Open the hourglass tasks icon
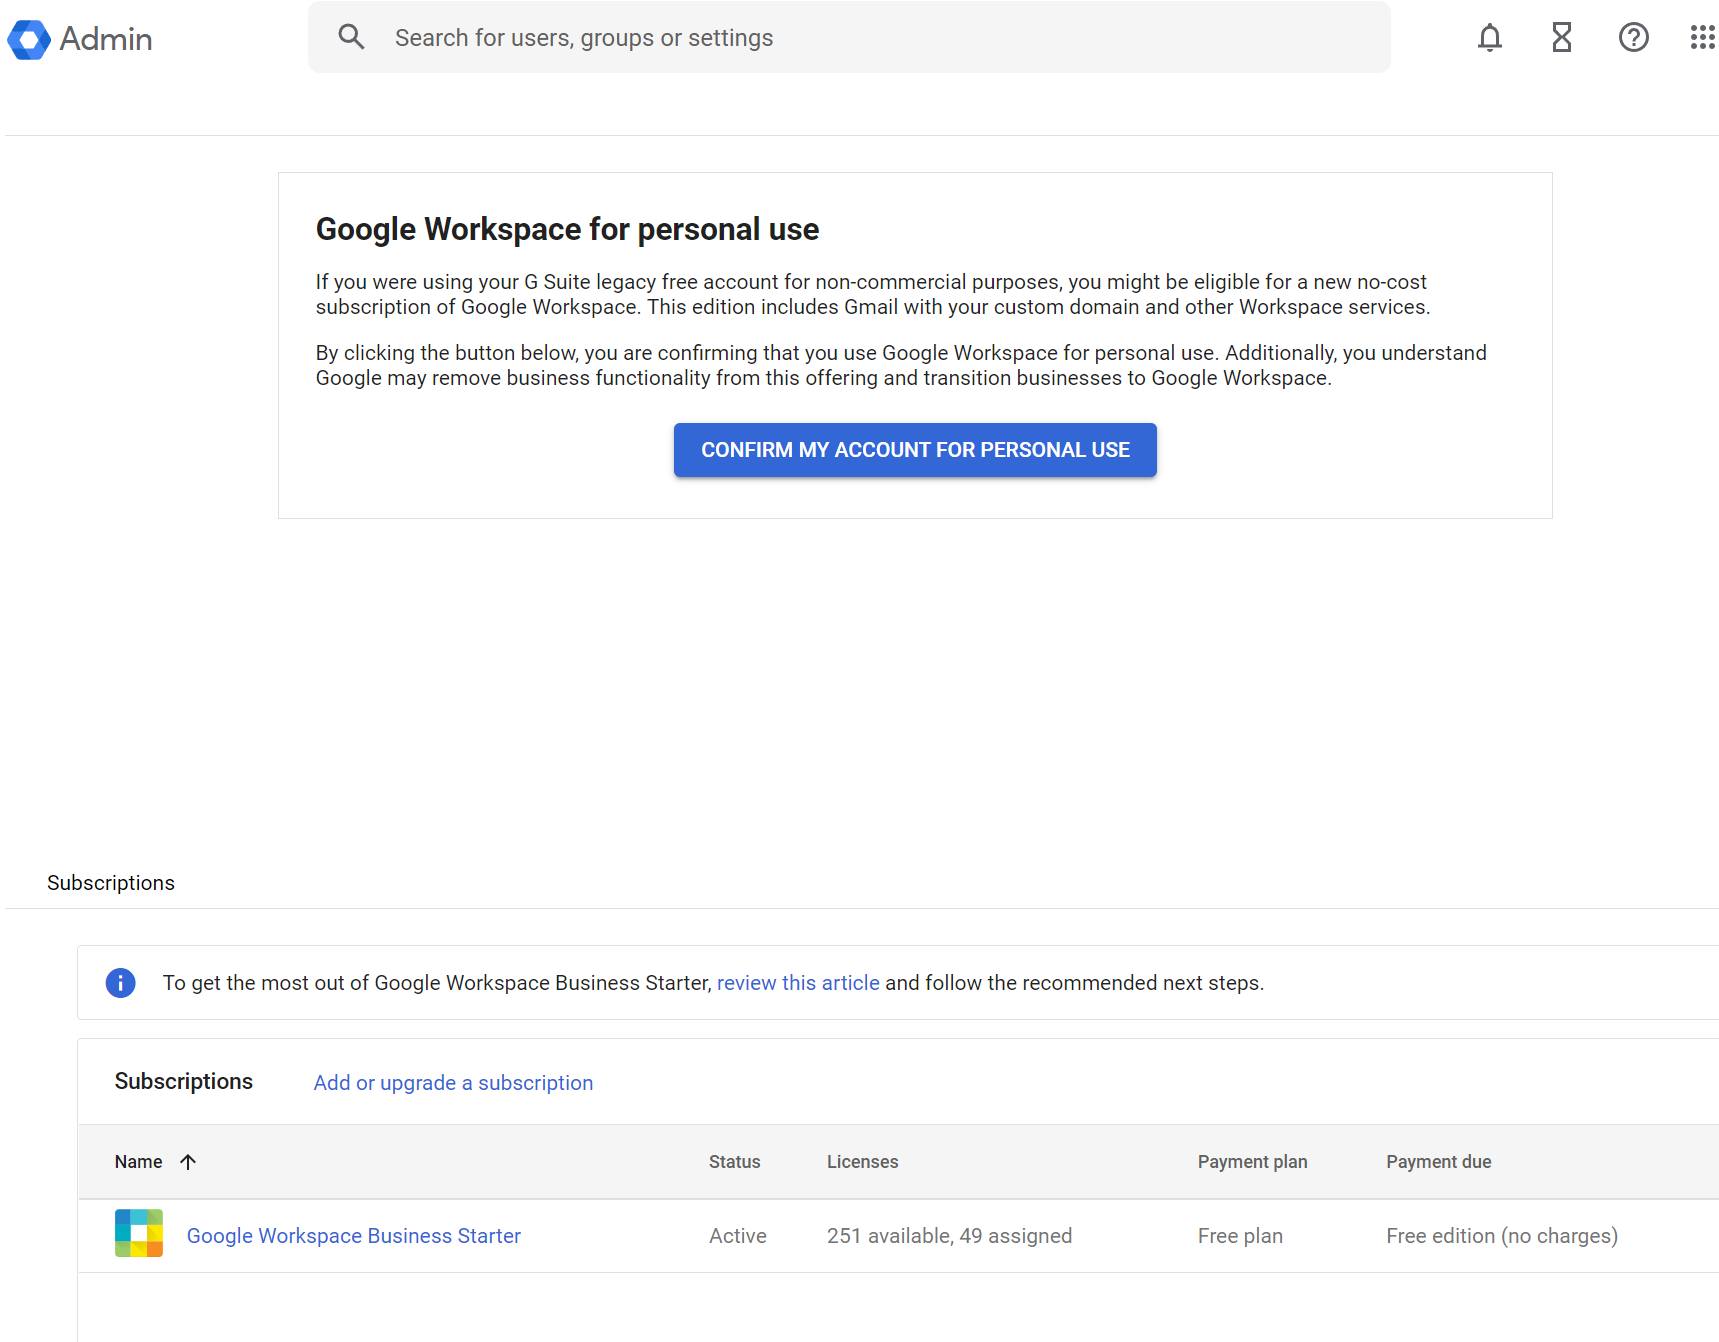 tap(1561, 38)
